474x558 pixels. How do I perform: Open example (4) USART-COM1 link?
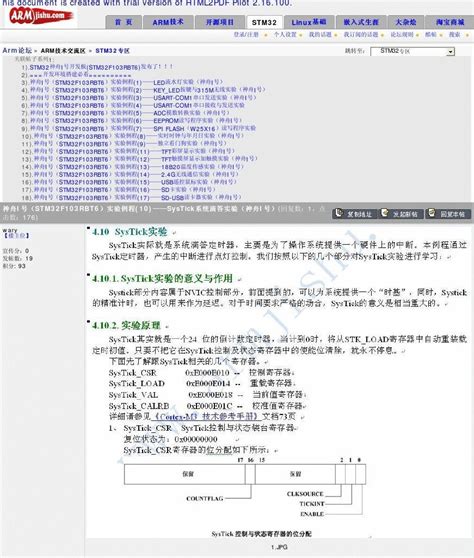(137, 105)
